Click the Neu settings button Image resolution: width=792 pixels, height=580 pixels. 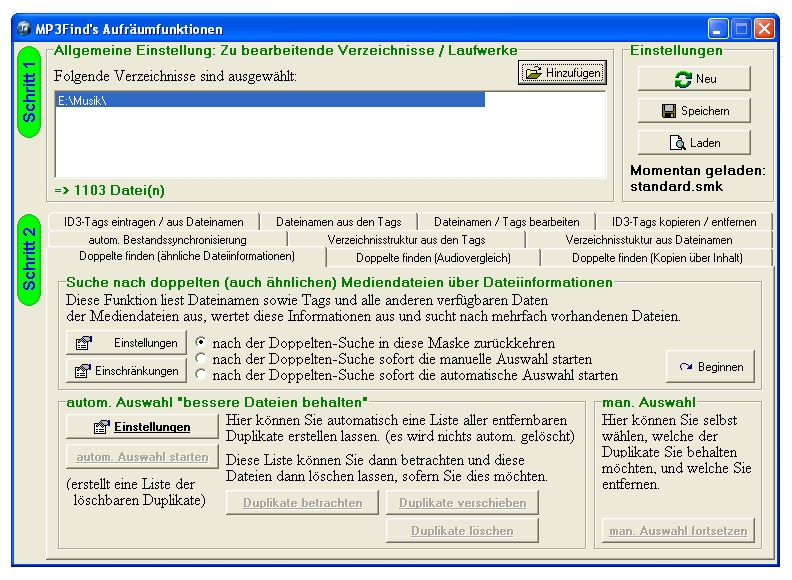(694, 79)
